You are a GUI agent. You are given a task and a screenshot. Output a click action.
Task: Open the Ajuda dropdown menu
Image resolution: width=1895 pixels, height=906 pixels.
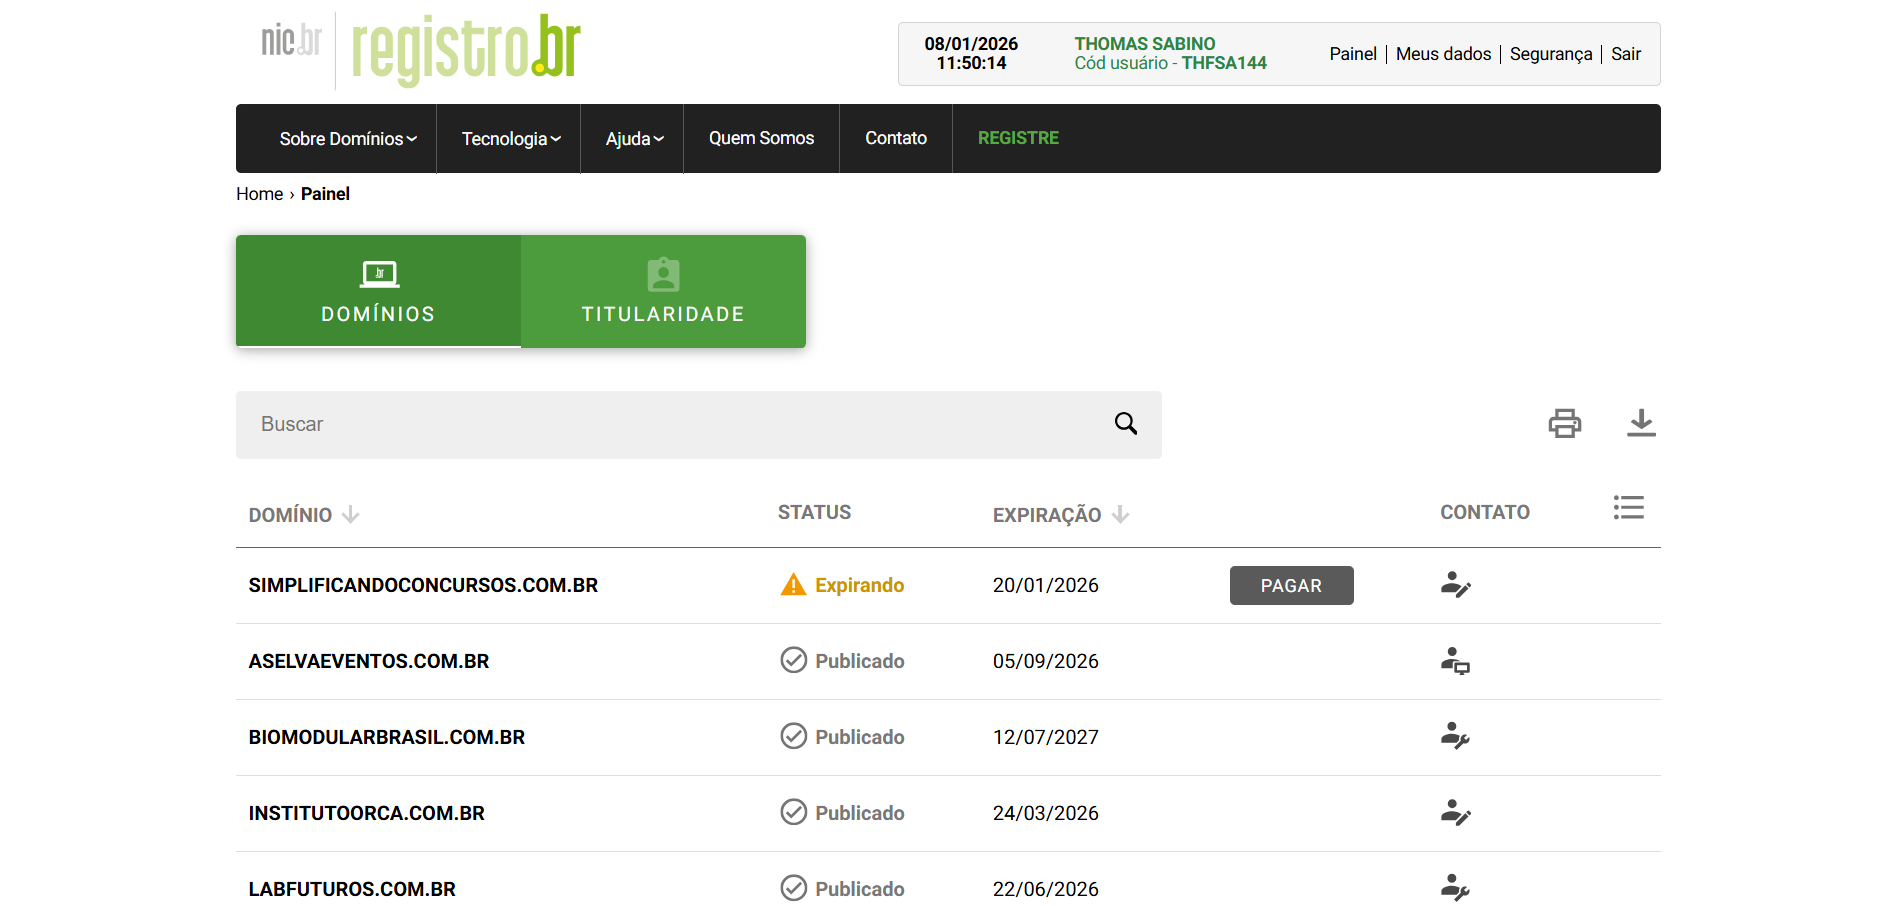(x=634, y=139)
